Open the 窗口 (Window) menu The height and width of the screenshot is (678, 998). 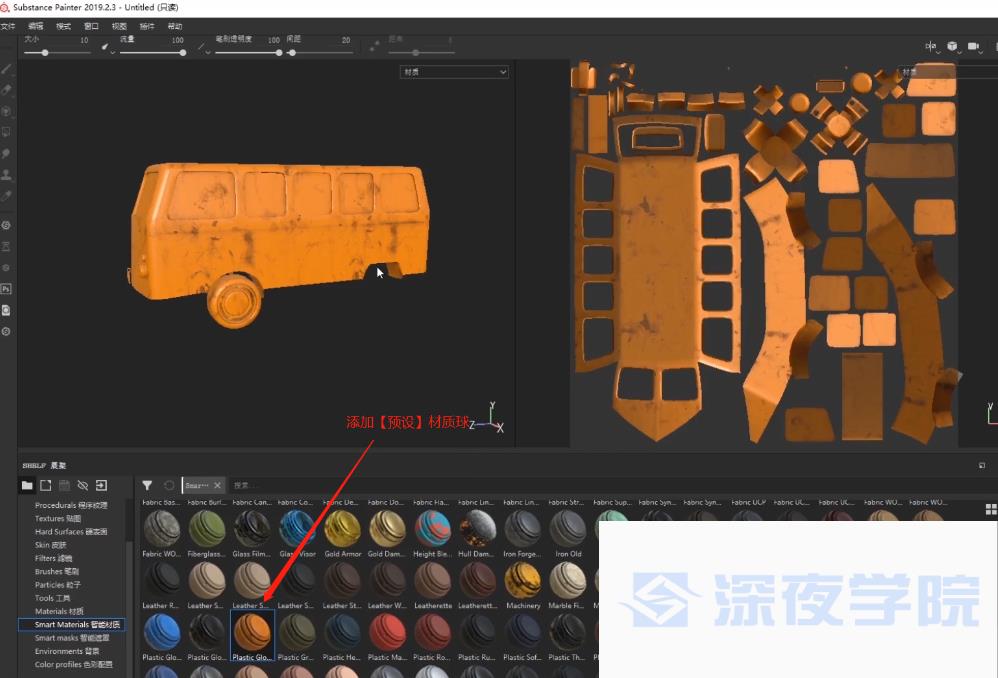91,25
